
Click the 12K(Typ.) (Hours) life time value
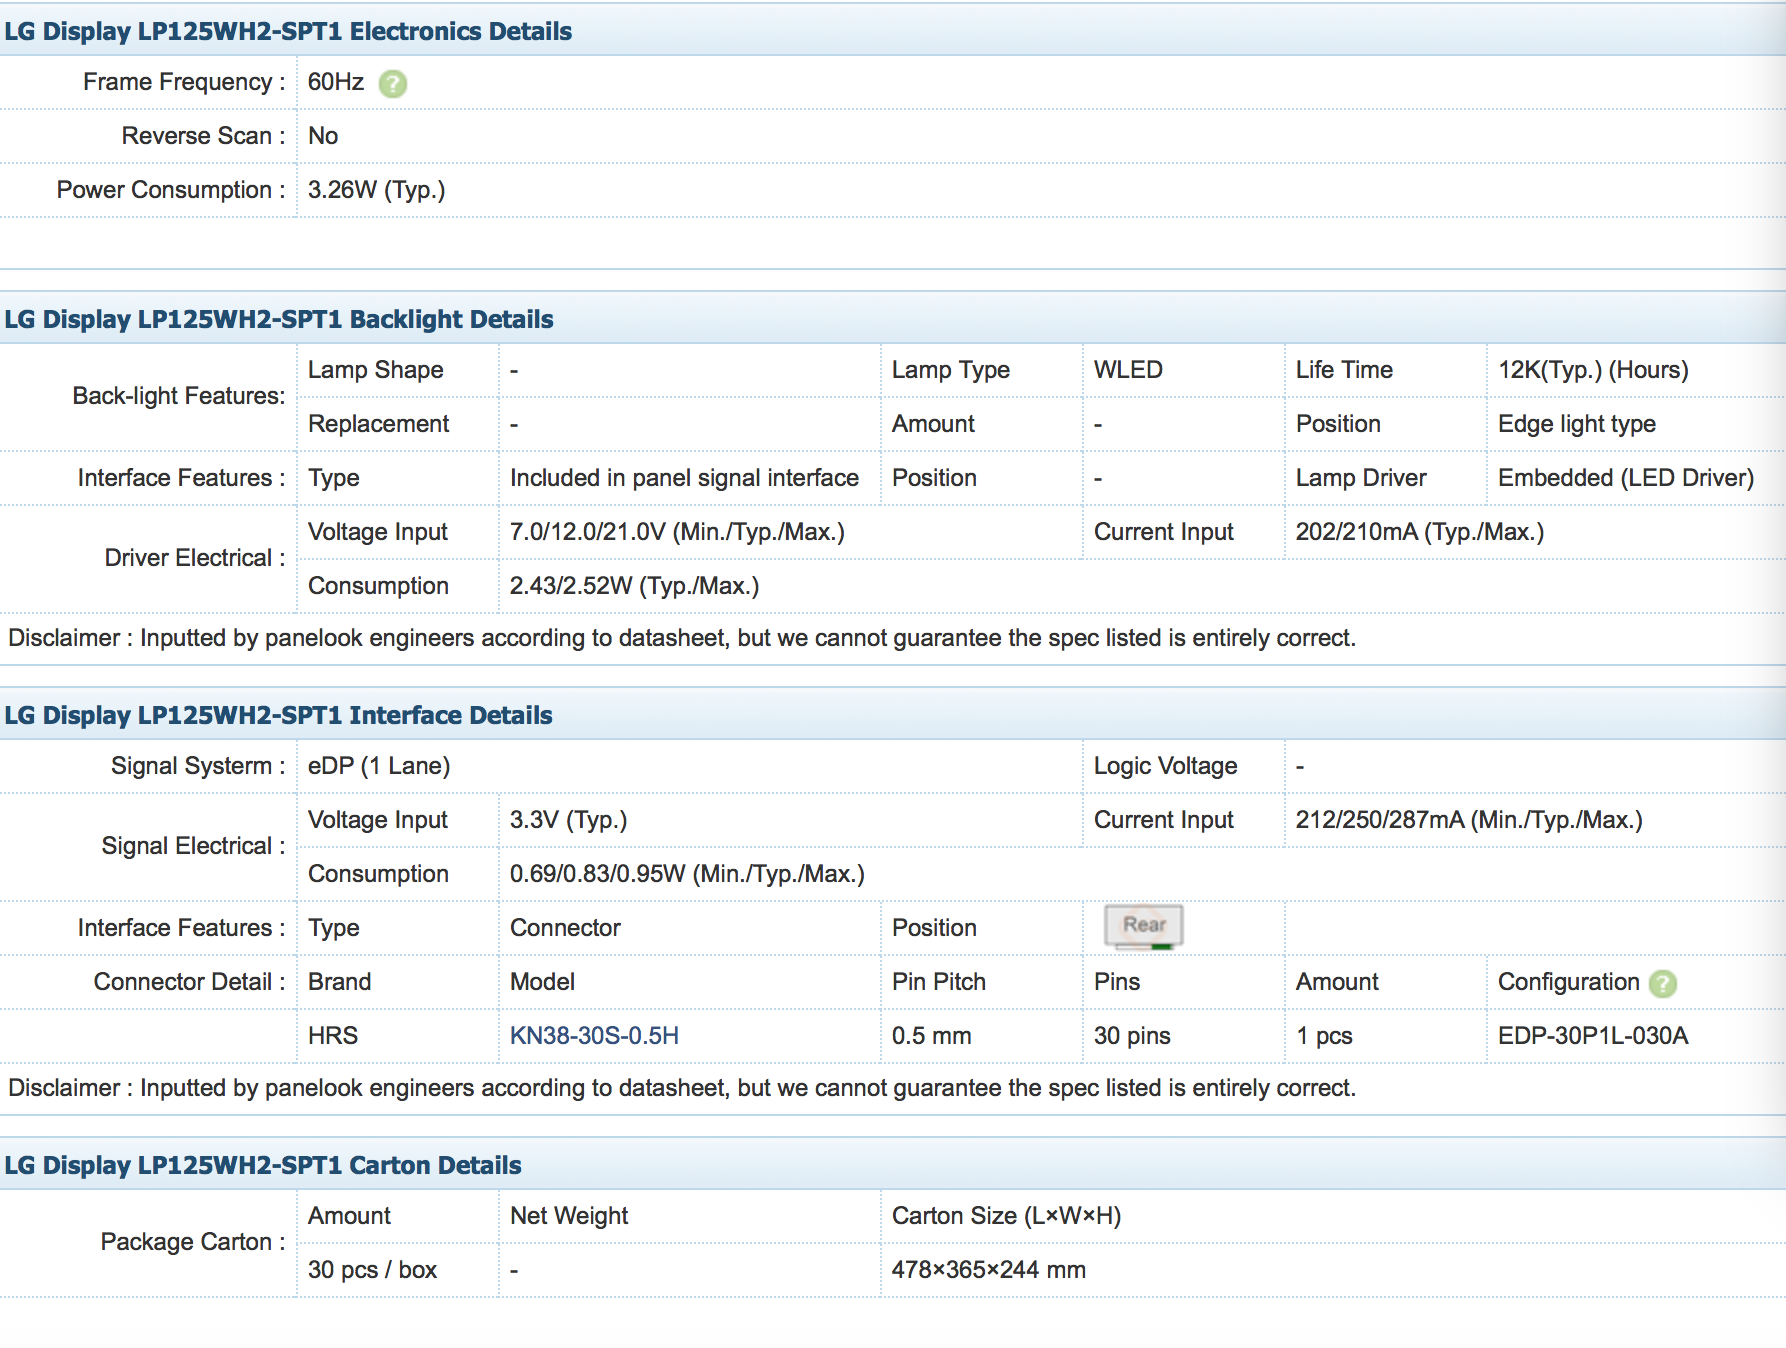coord(1593,370)
